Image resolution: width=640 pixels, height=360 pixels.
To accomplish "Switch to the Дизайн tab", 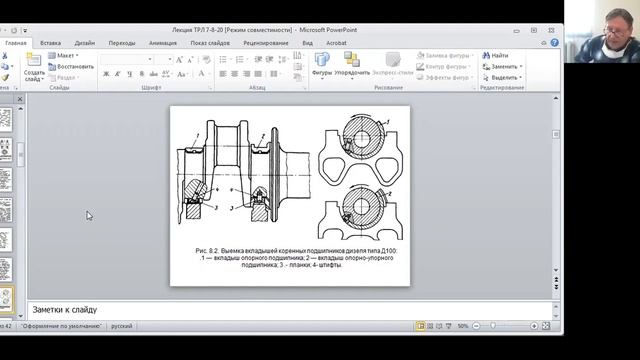I will pos(85,43).
